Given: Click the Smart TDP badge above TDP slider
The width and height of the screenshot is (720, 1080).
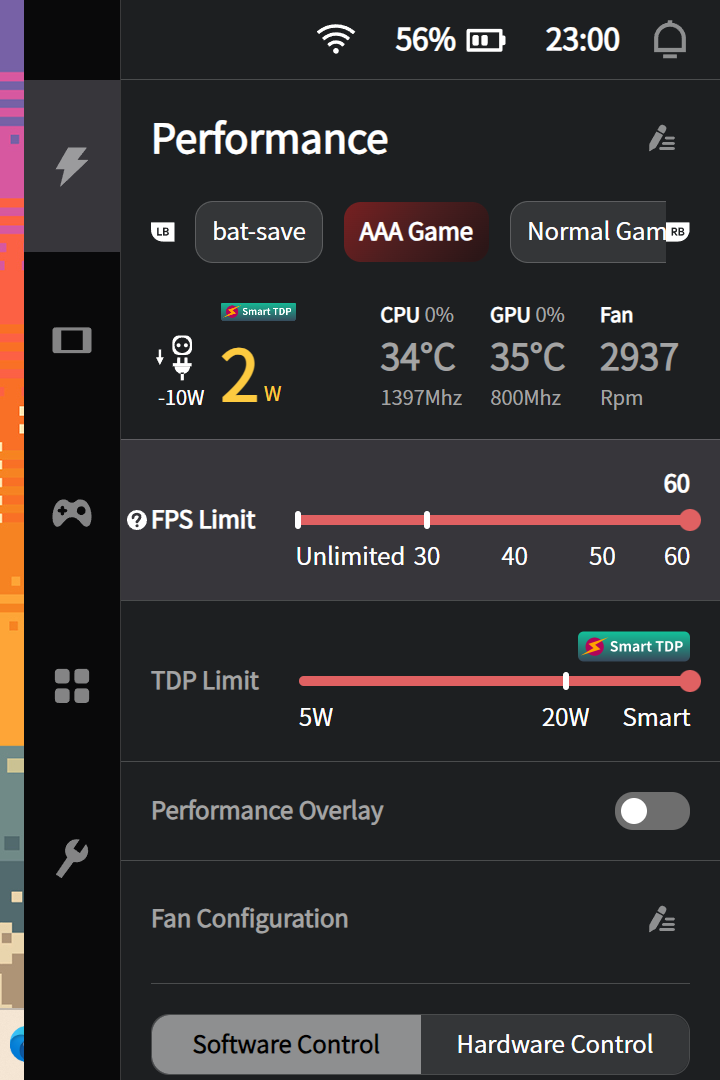Looking at the screenshot, I should click(633, 646).
